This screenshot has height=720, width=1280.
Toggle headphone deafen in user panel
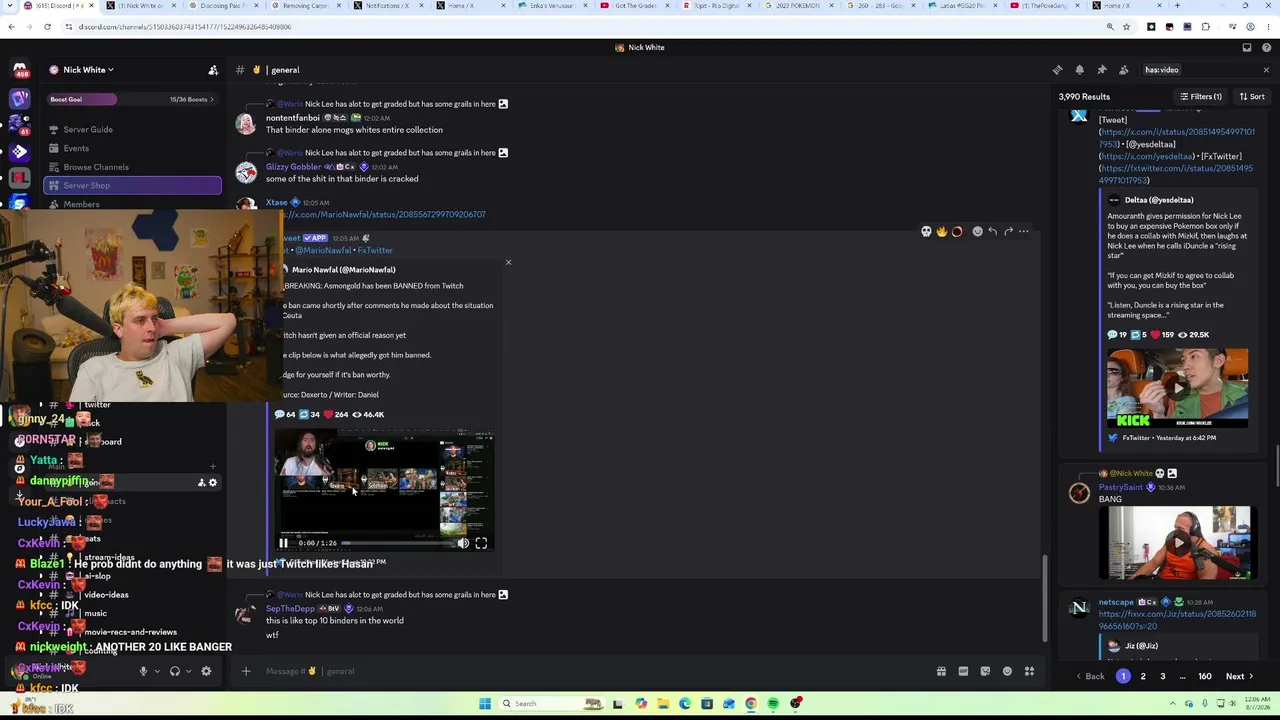pyautogui.click(x=175, y=671)
